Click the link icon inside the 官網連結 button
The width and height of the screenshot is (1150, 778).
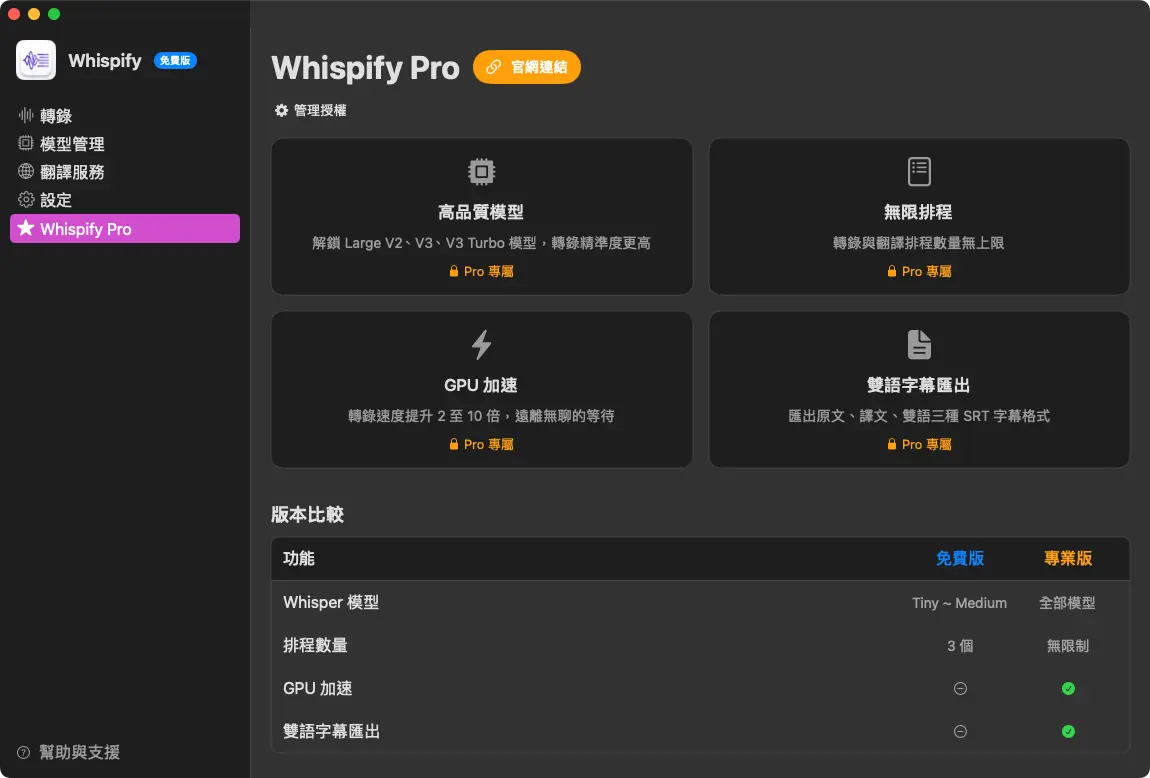click(492, 68)
